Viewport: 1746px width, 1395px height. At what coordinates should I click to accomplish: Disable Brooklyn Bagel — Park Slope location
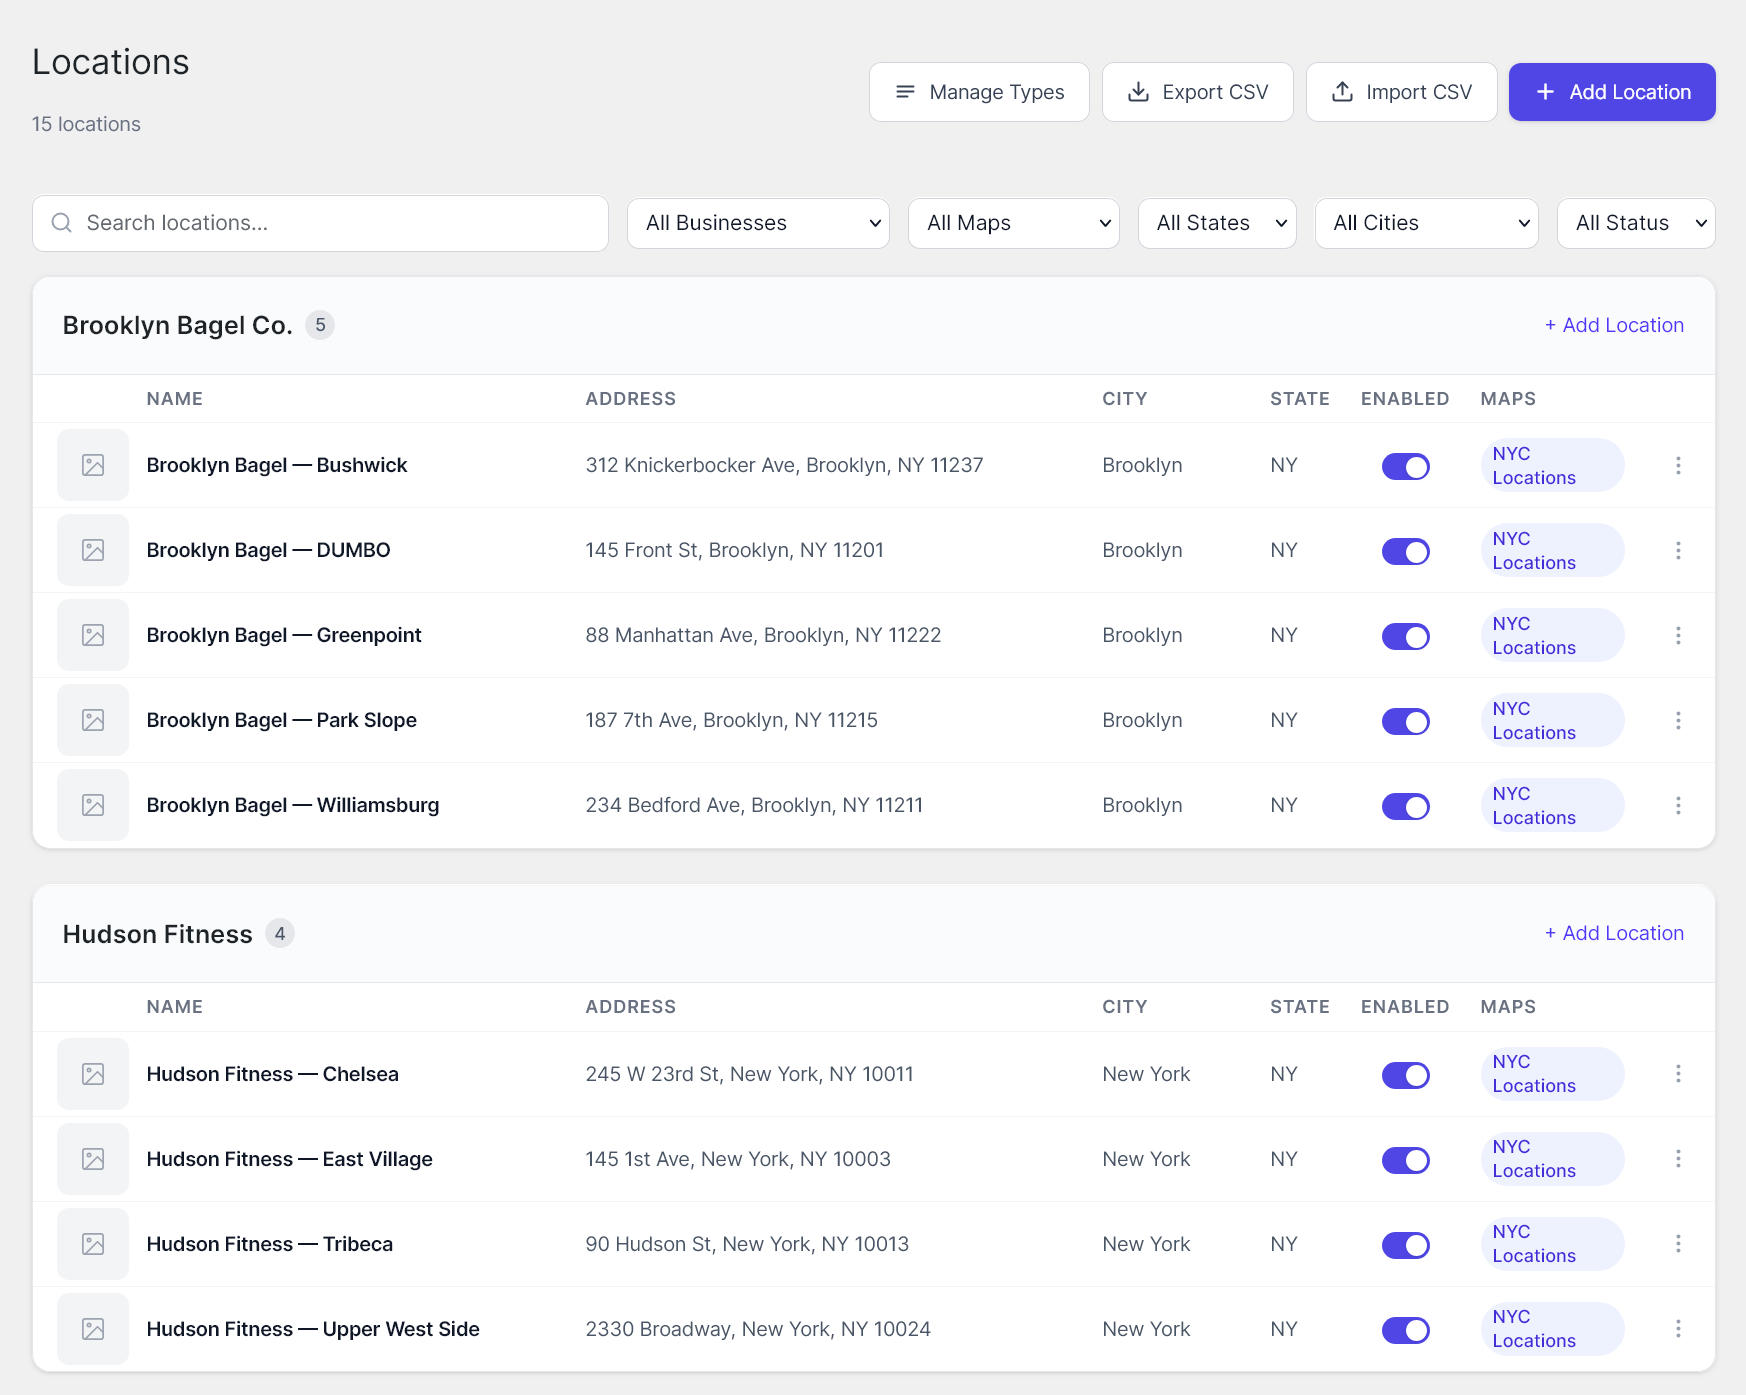tap(1405, 721)
